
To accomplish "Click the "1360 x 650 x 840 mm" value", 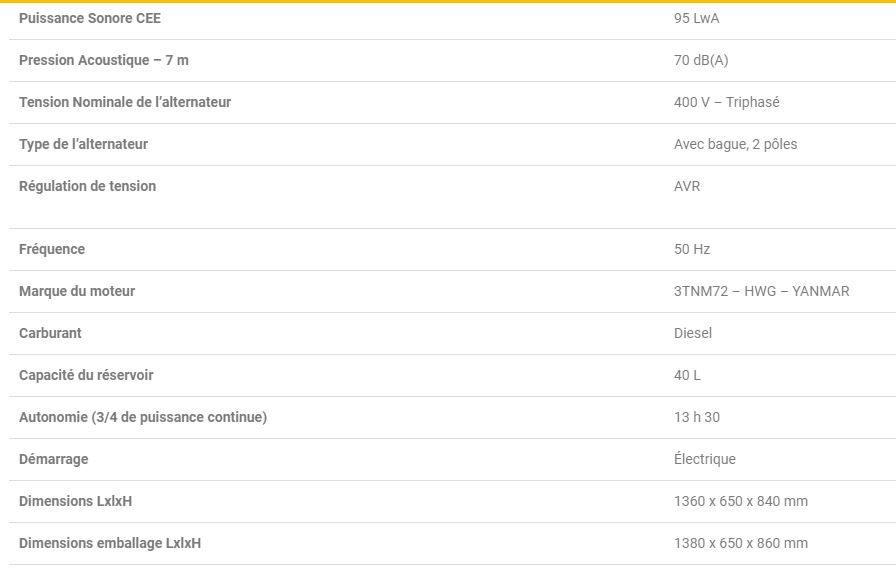I will point(741,501).
